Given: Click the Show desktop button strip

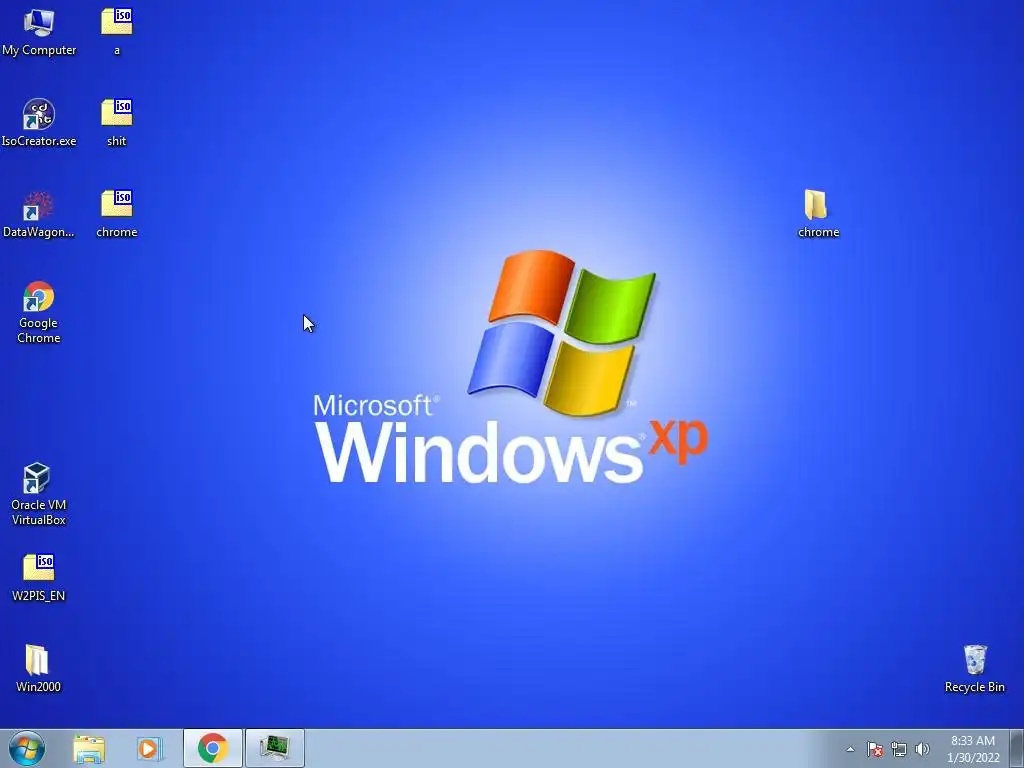Looking at the screenshot, I should click(x=1017, y=748).
